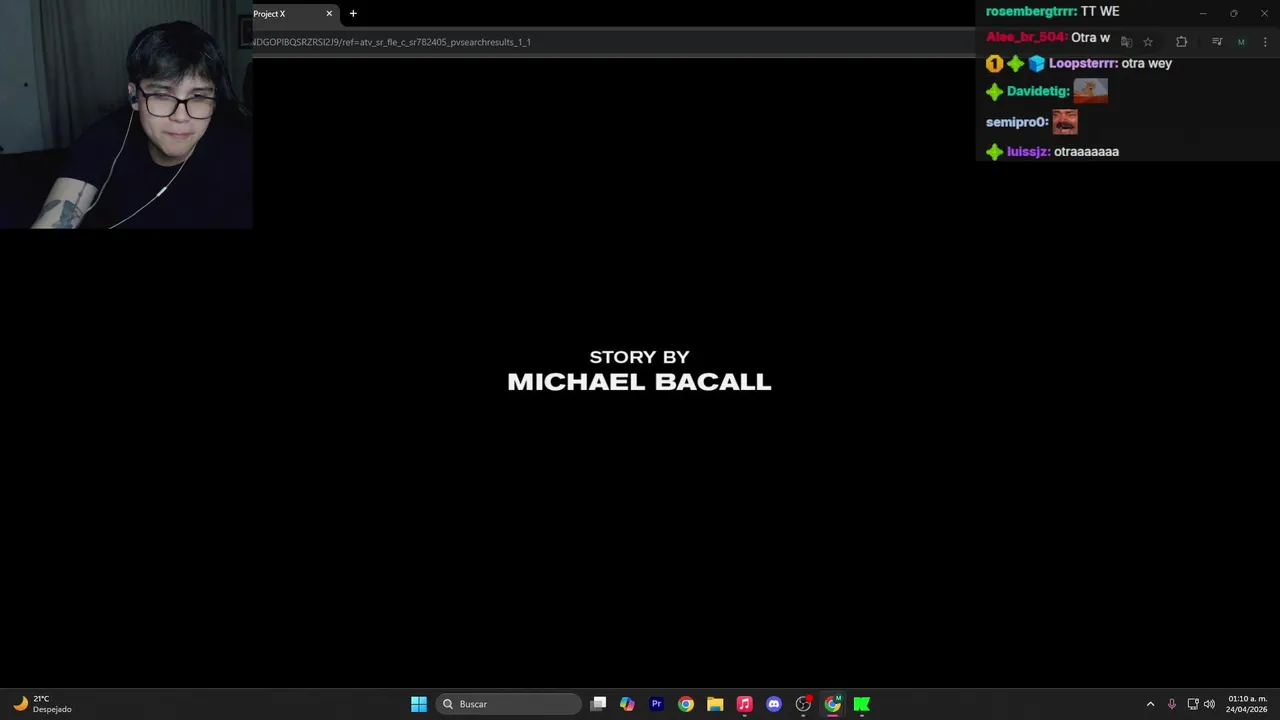Click the emote in Davidetig's message
The width and height of the screenshot is (1280, 720).
[1090, 91]
